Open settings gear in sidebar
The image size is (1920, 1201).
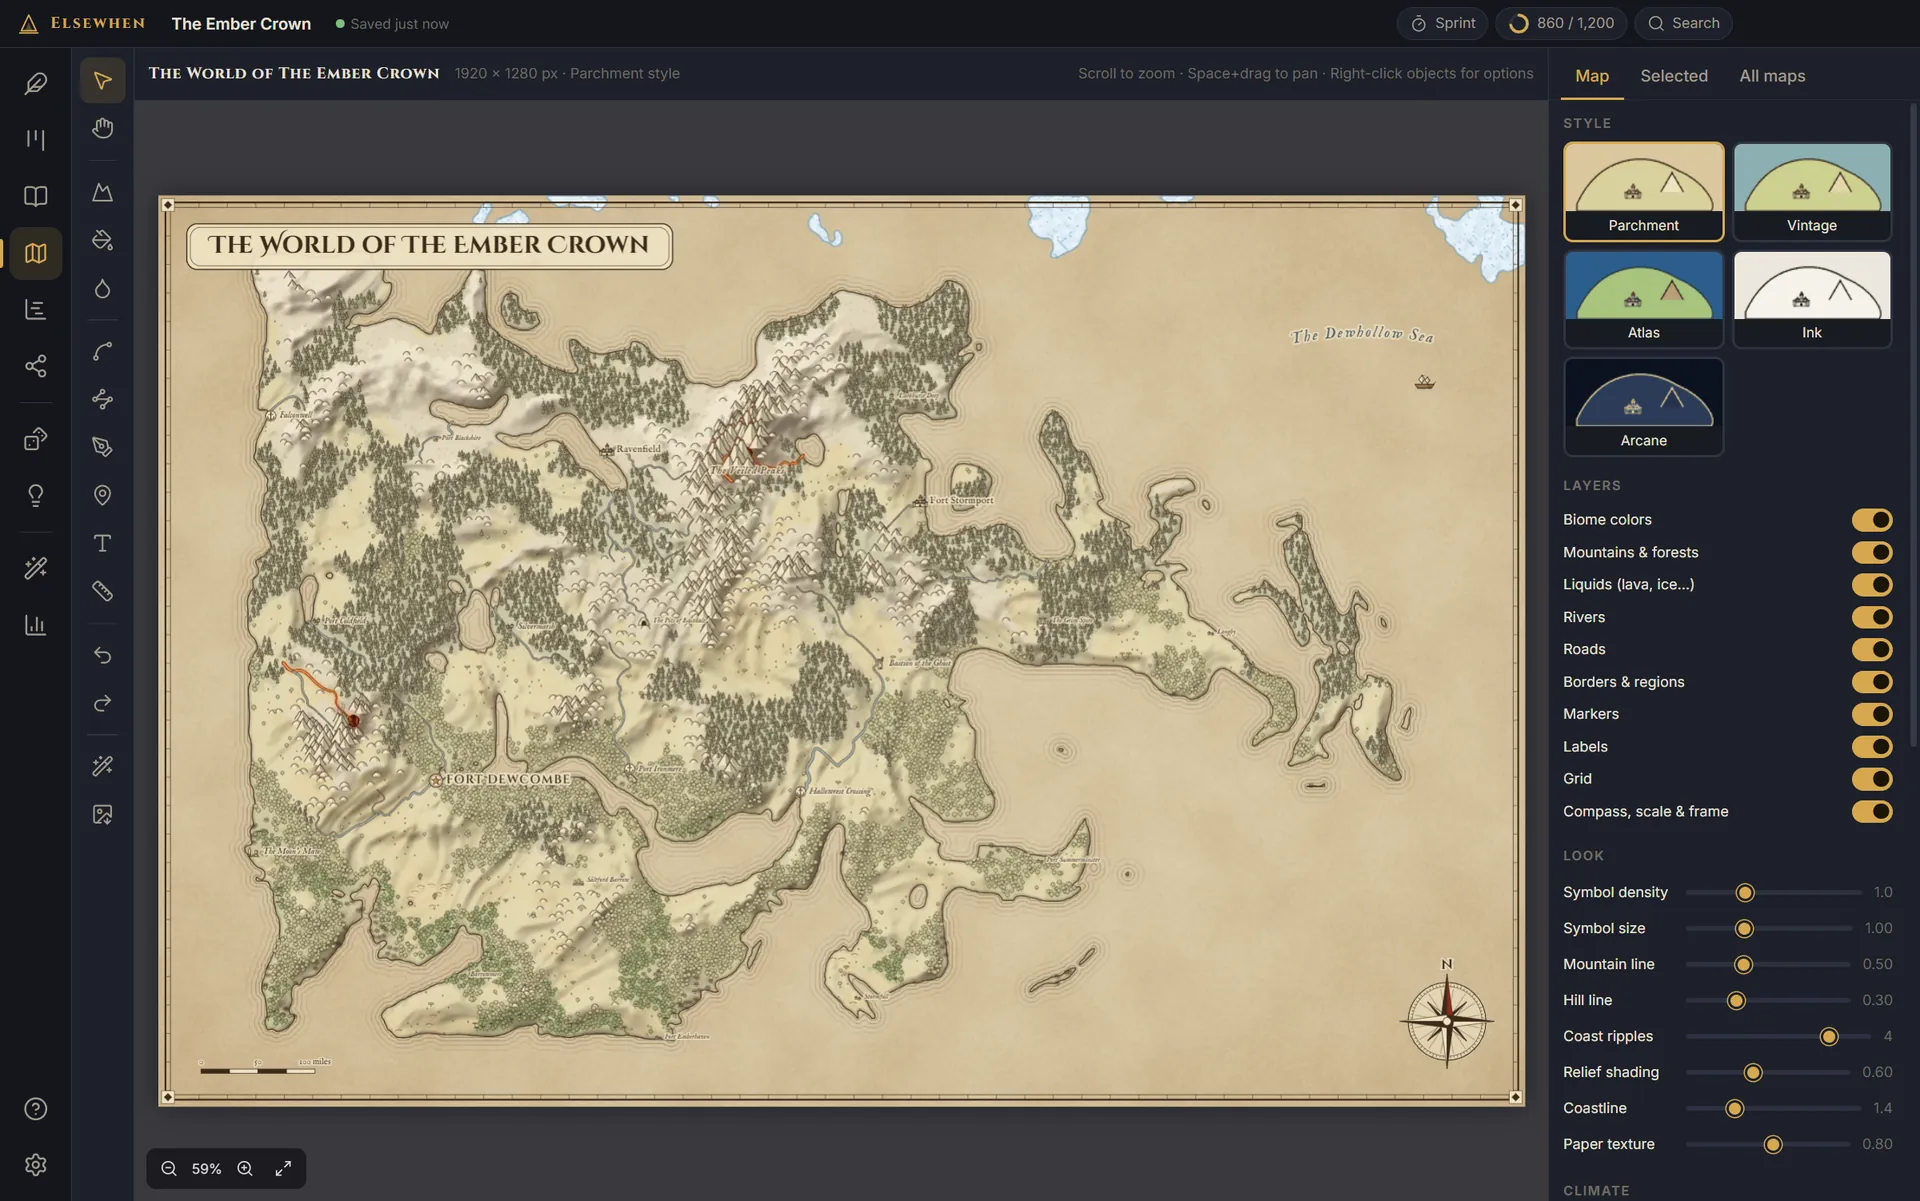[x=36, y=1165]
